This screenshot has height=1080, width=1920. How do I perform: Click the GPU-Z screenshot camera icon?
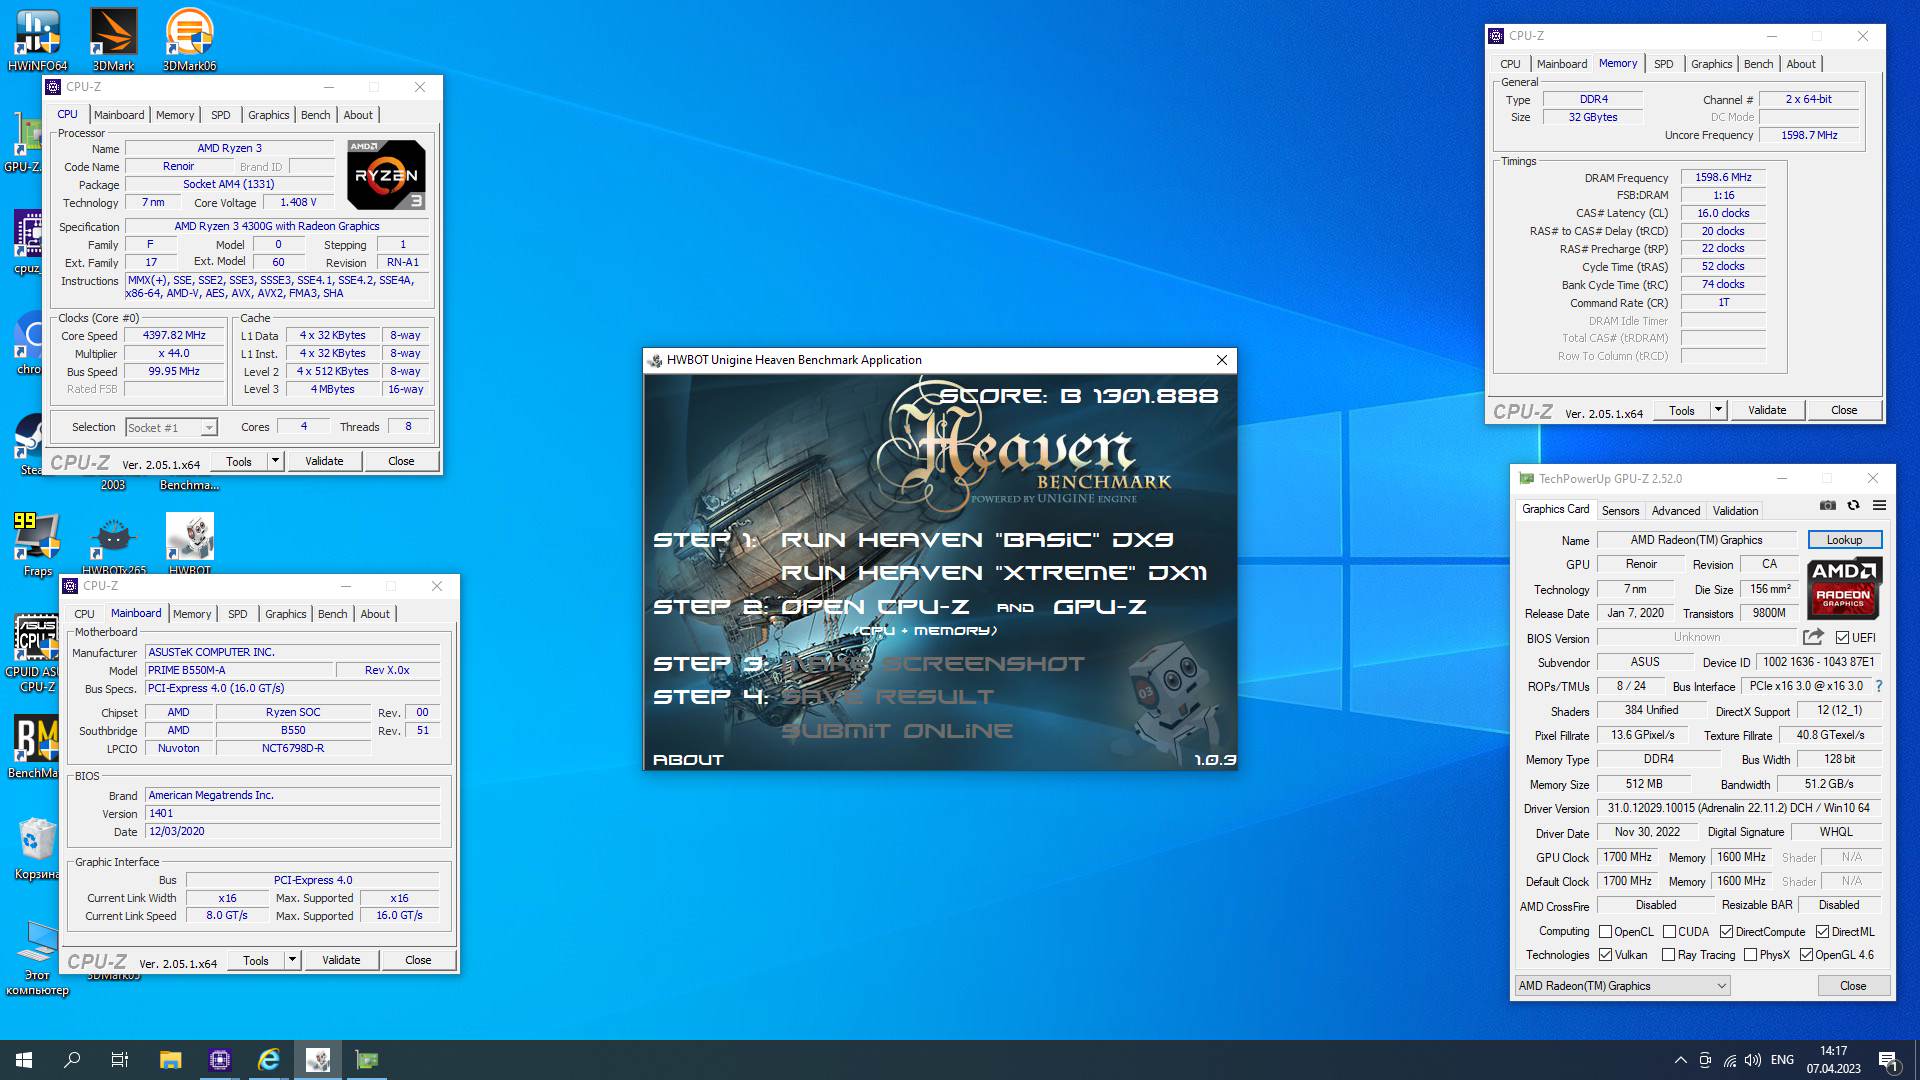(x=1827, y=506)
